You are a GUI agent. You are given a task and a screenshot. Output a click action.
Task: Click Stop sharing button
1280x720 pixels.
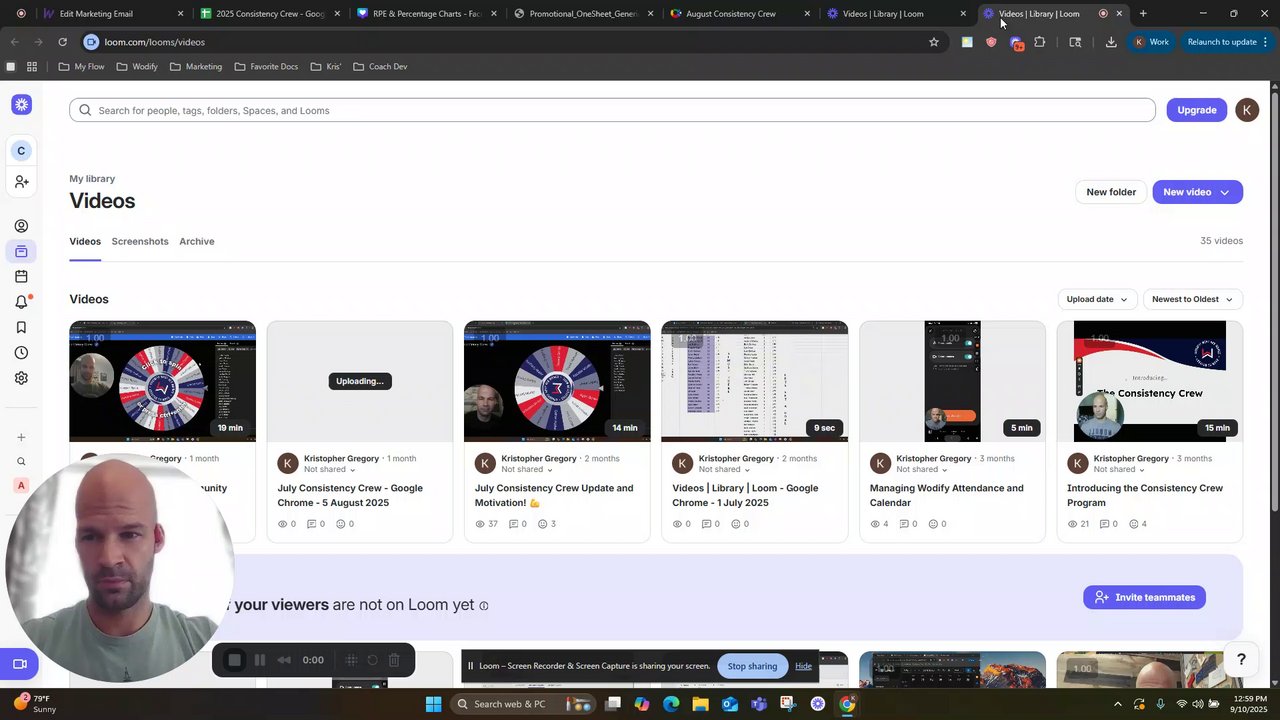[752, 666]
